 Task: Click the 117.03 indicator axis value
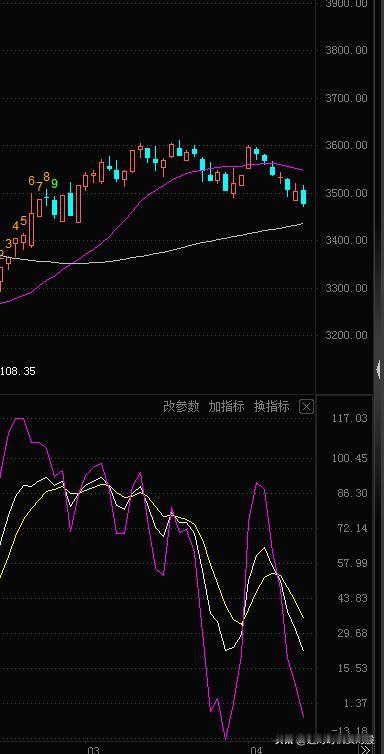(349, 418)
